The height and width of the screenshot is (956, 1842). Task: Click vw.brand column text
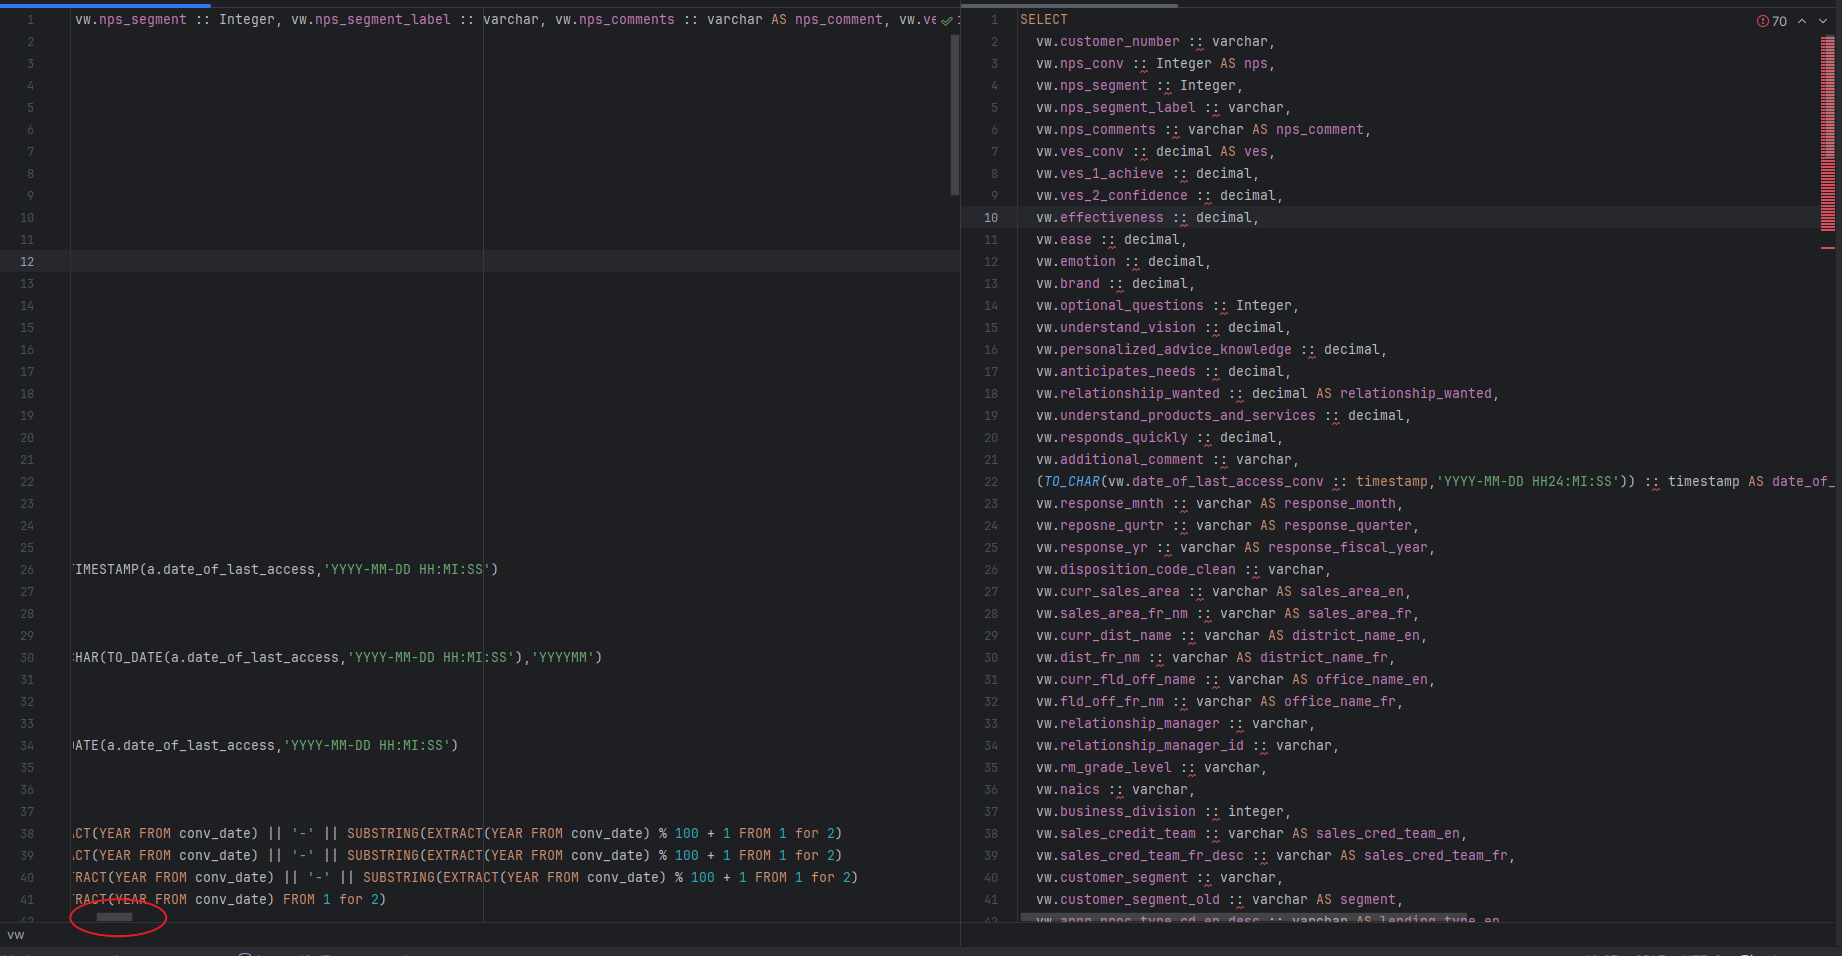[x=1068, y=284]
